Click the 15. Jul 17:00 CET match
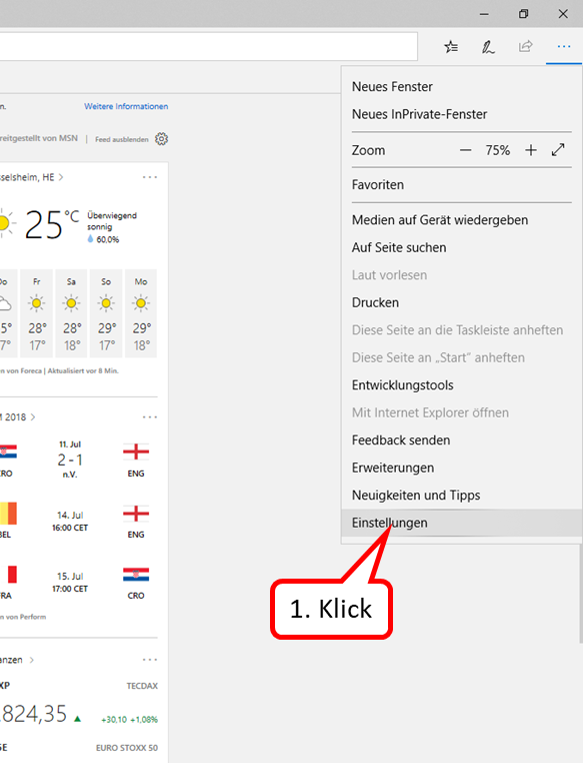The height and width of the screenshot is (763, 583). coord(70,582)
